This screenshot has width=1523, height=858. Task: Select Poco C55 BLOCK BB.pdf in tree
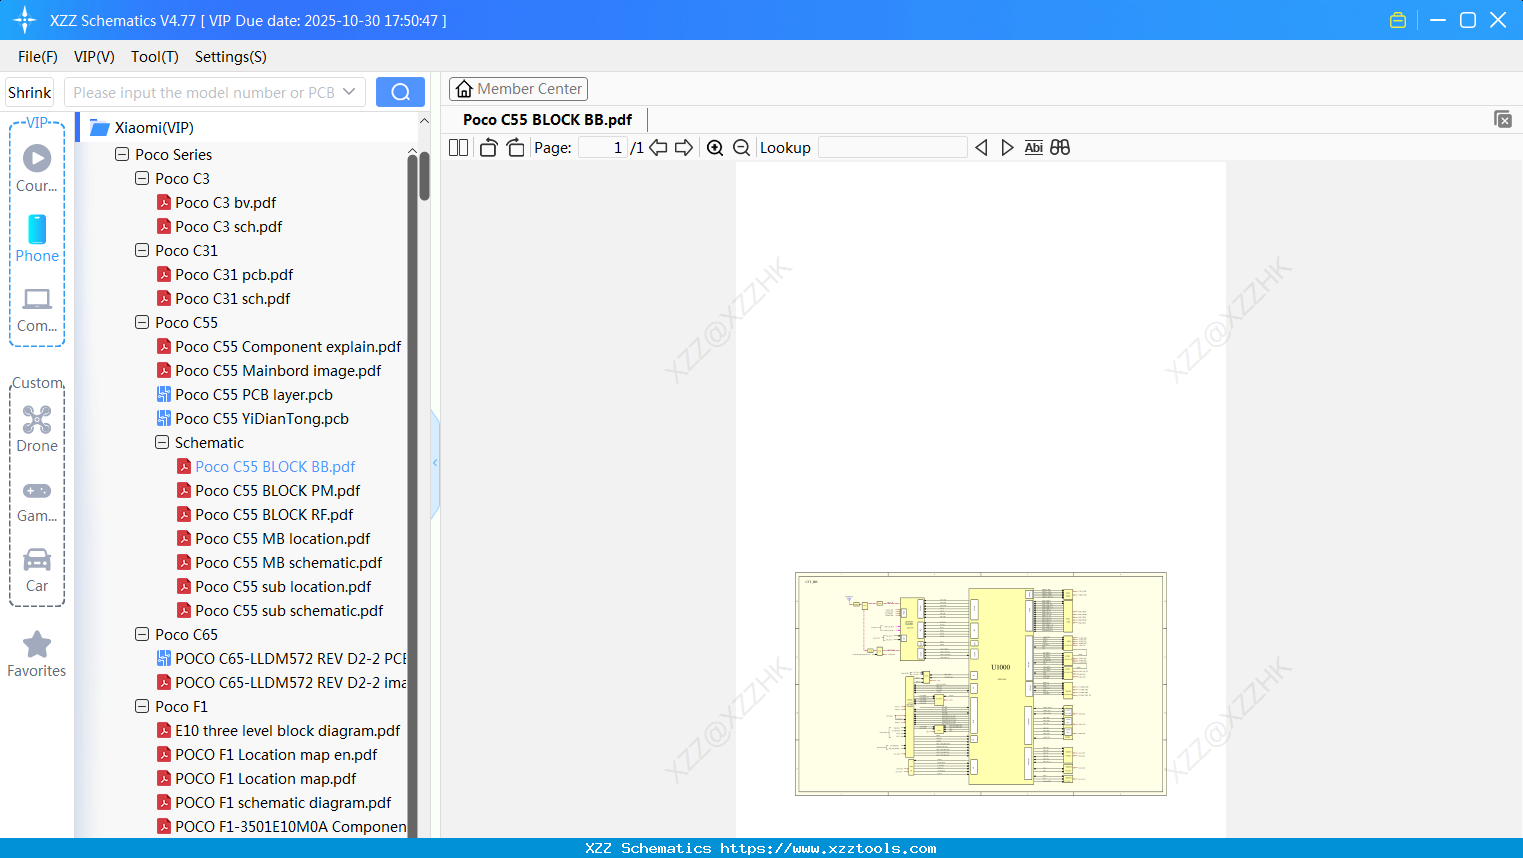[275, 467]
